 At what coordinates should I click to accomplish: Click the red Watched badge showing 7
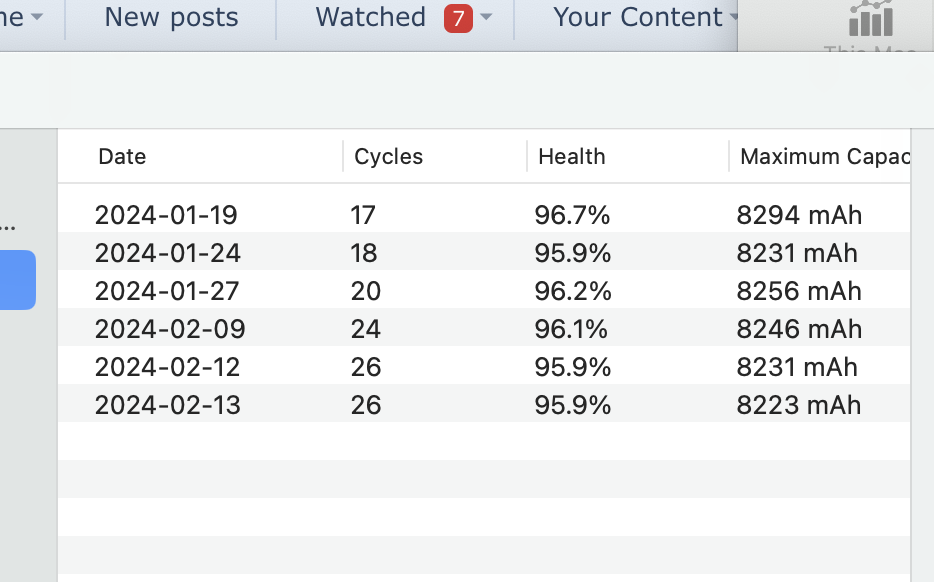pos(458,18)
